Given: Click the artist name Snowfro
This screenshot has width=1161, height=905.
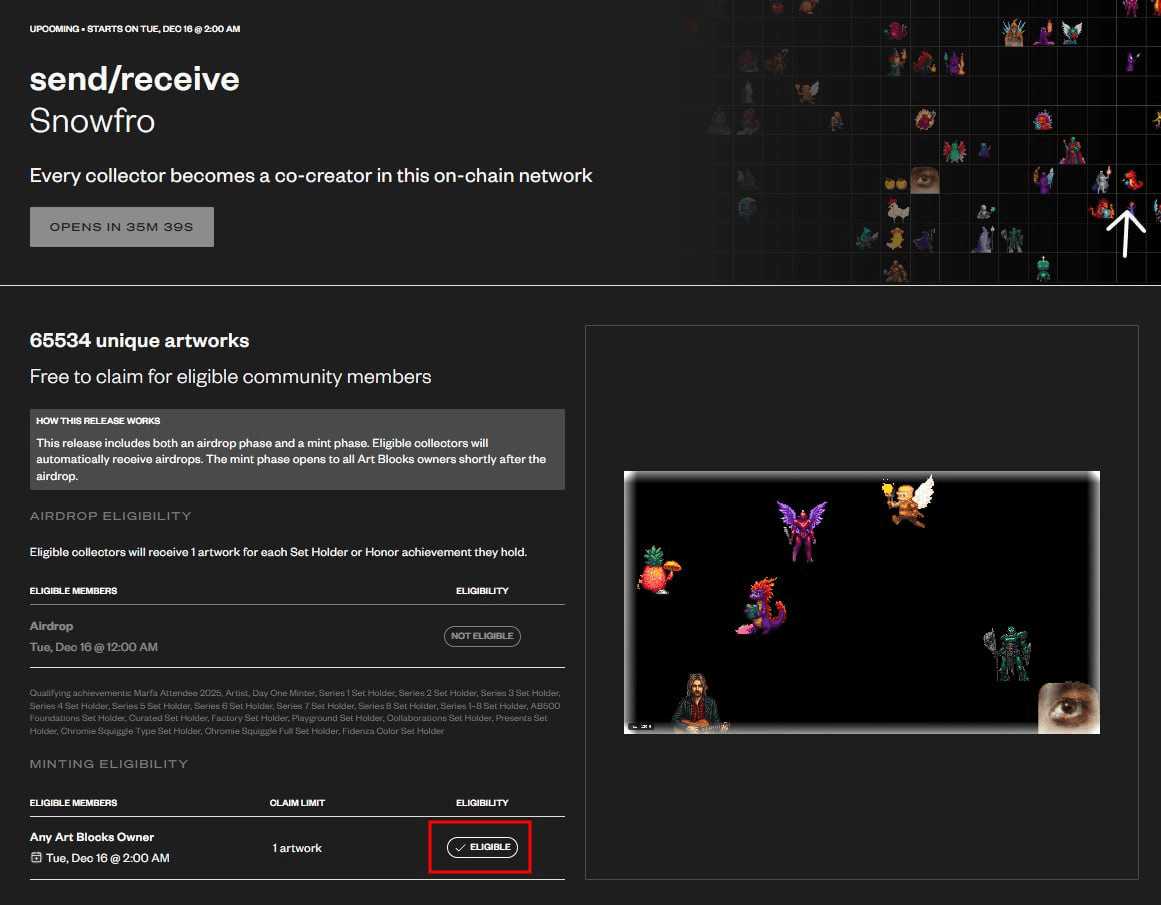Looking at the screenshot, I should pos(92,121).
